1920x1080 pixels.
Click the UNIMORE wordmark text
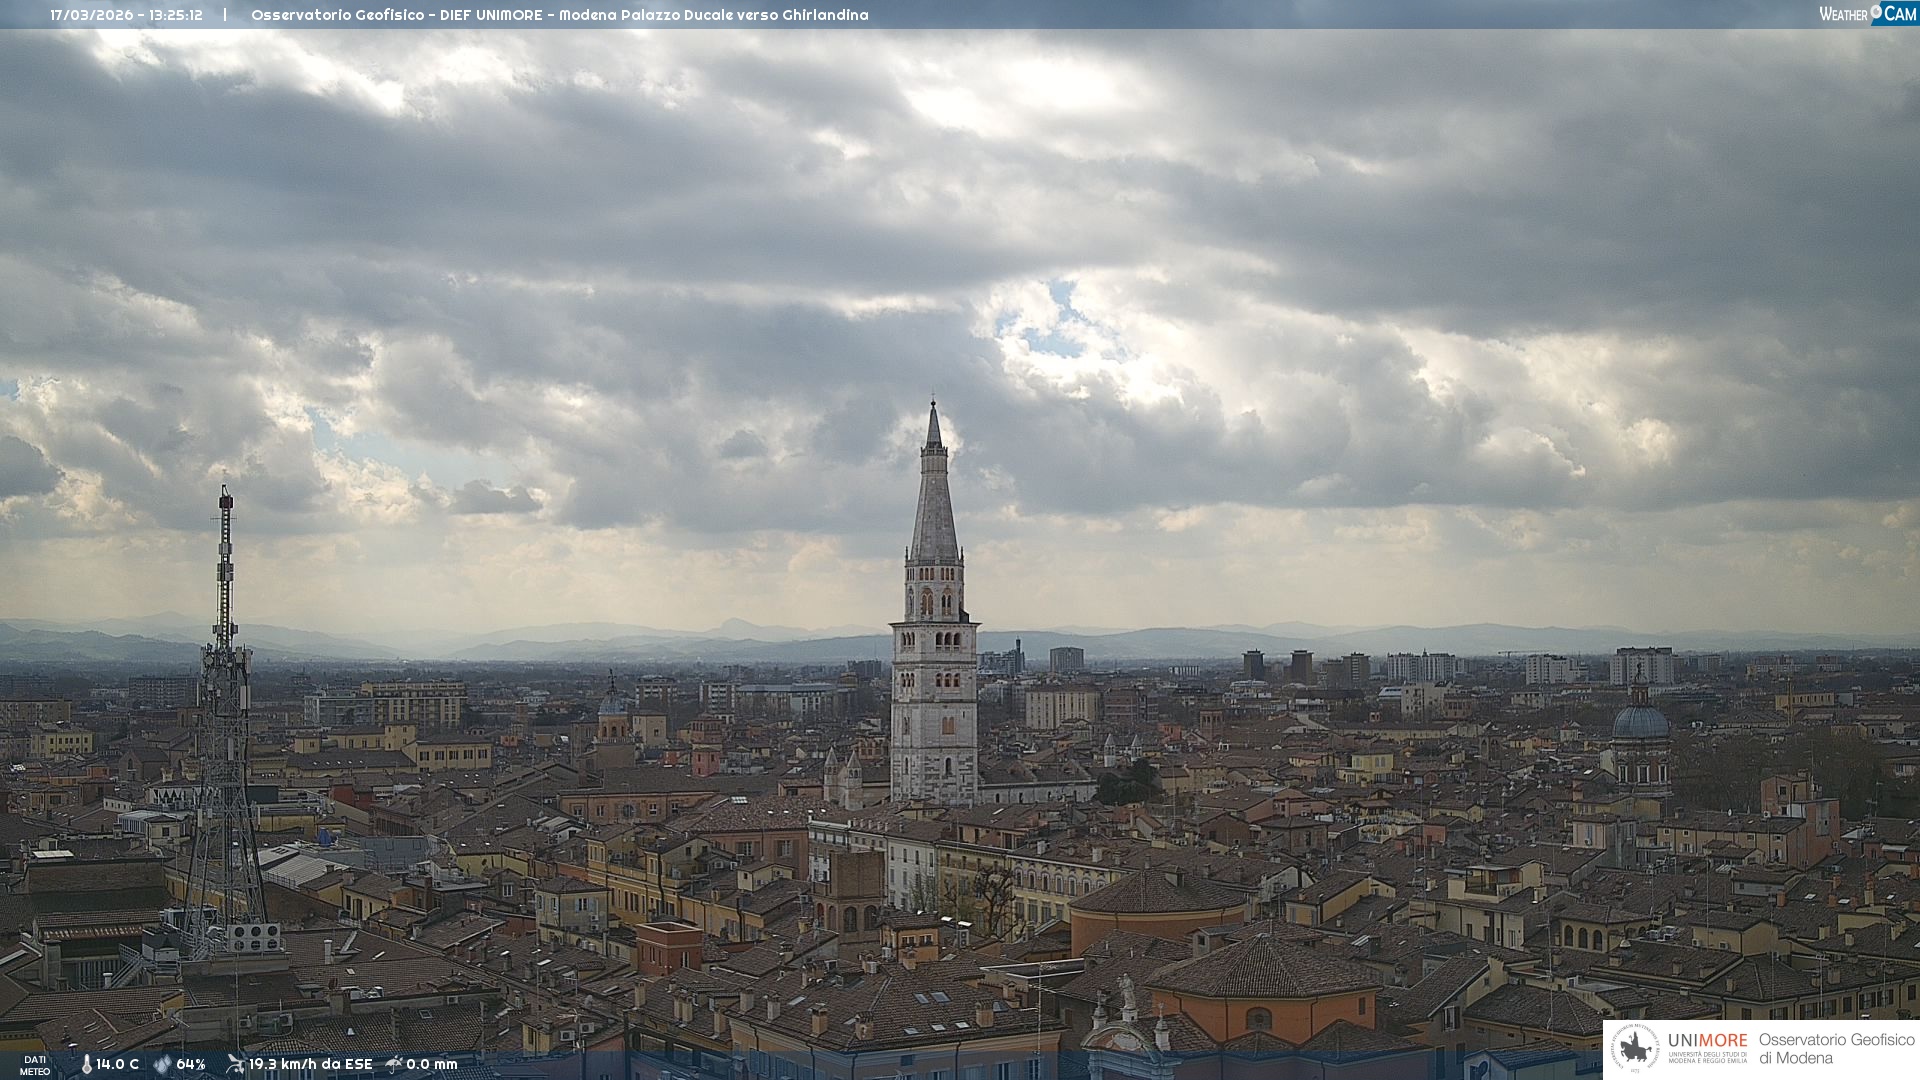(x=1707, y=1040)
